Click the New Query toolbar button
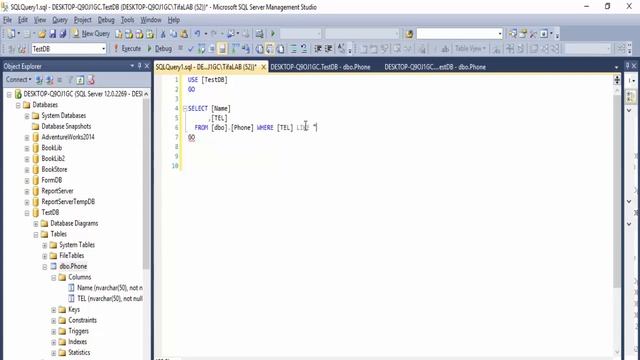The height and width of the screenshot is (360, 640). click(x=91, y=34)
